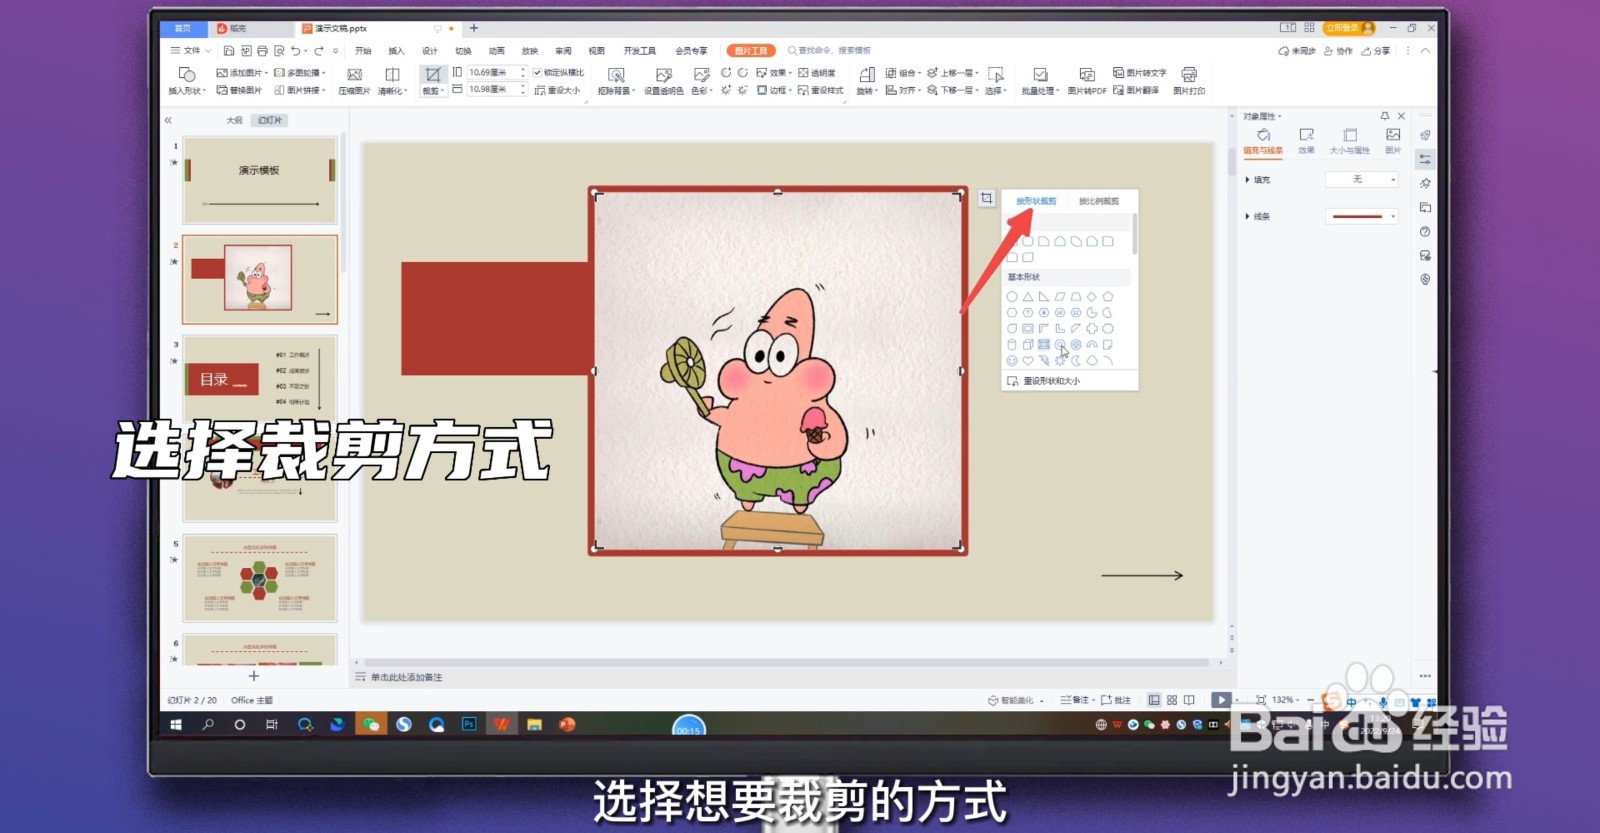
Task: Open 对齐 align dropdown
Action: 902,90
